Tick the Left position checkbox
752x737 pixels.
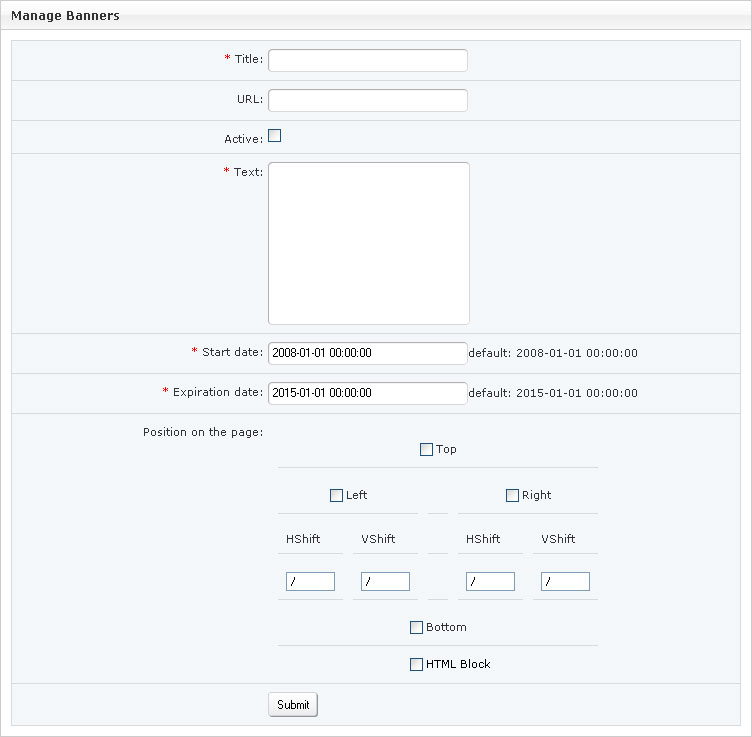pos(336,495)
